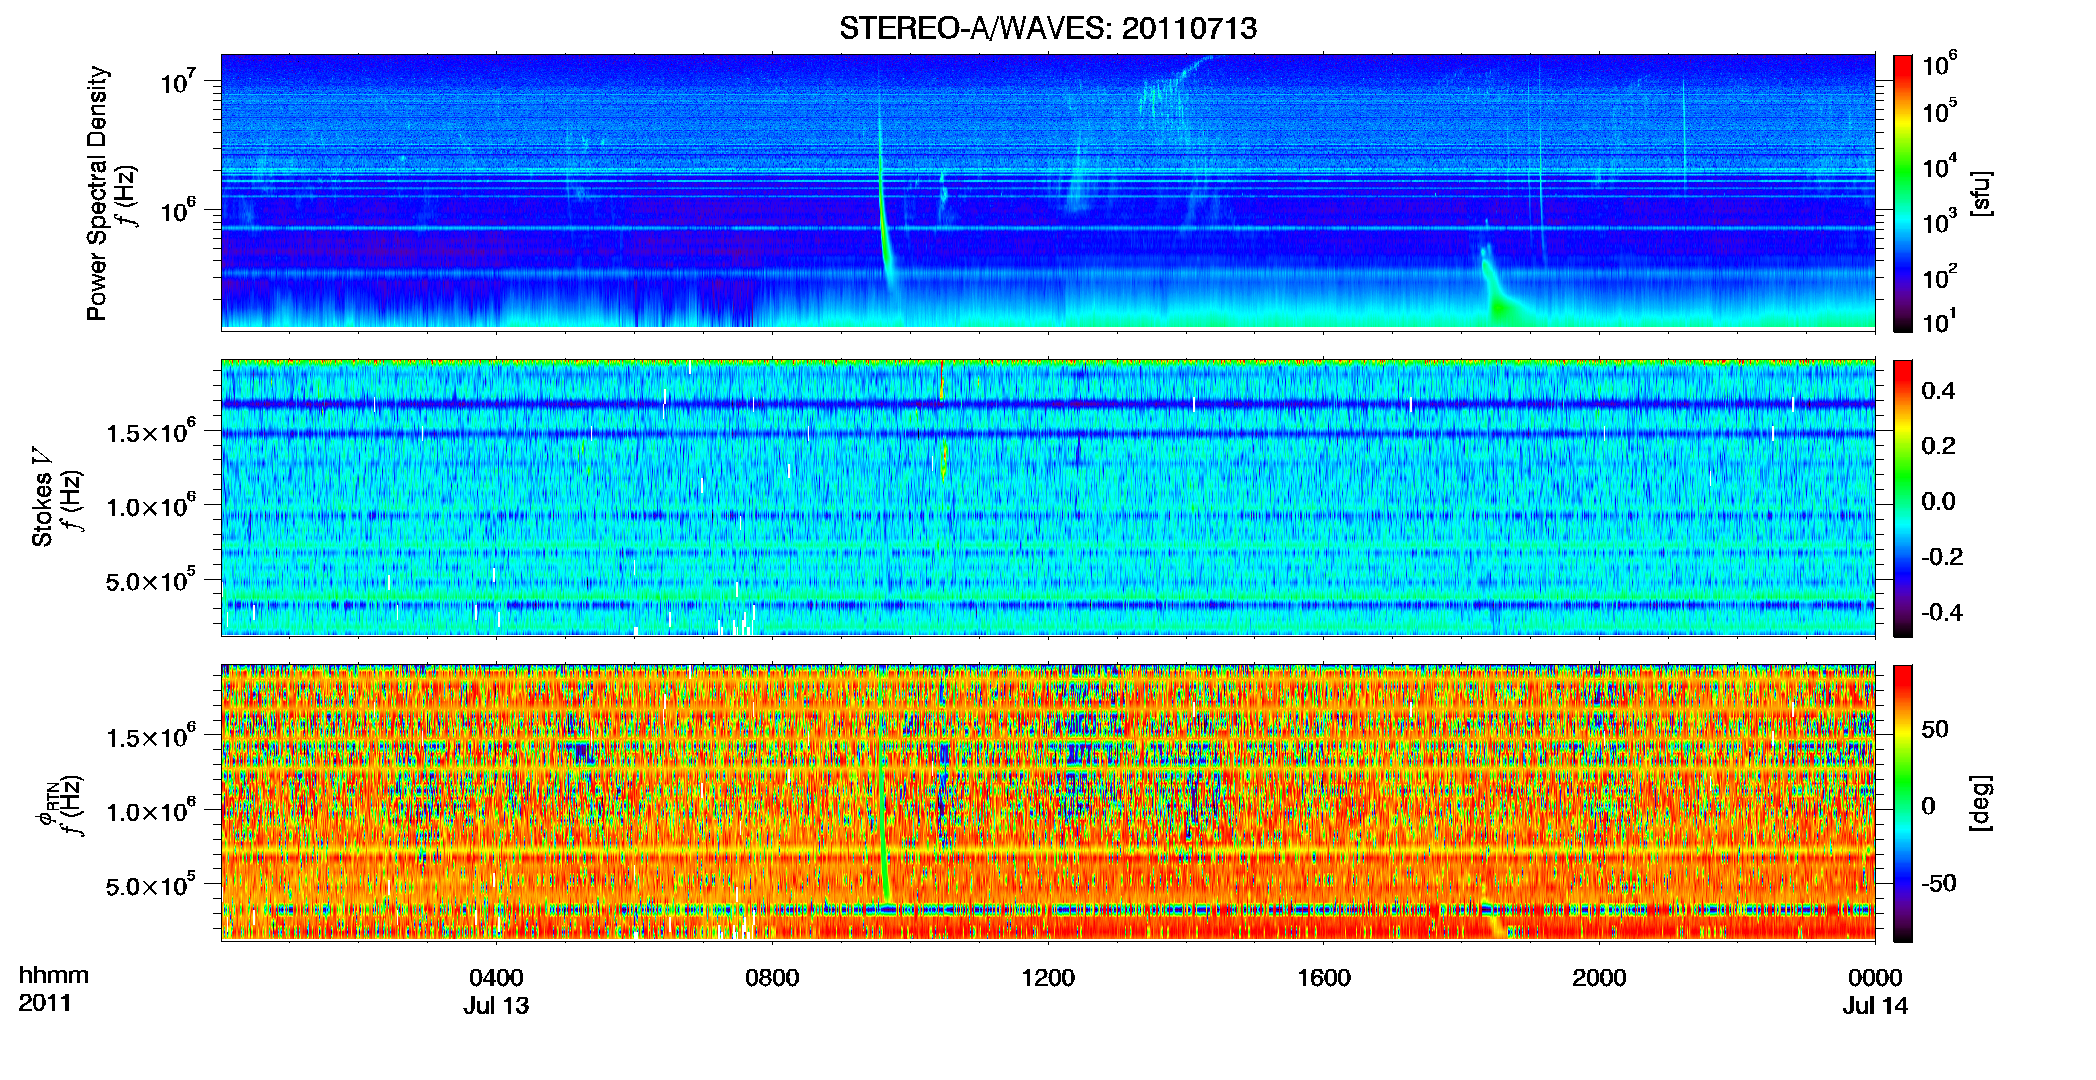Image resolution: width=2096 pixels, height=1080 pixels.
Task: Click the 5.0×10^5 tick in Stokes V panel
Action: [x=151, y=580]
